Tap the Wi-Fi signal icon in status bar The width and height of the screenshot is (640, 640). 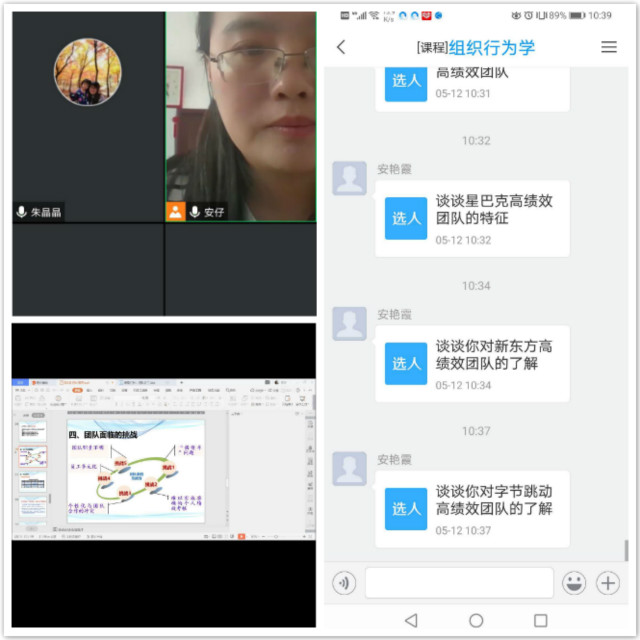coord(374,16)
